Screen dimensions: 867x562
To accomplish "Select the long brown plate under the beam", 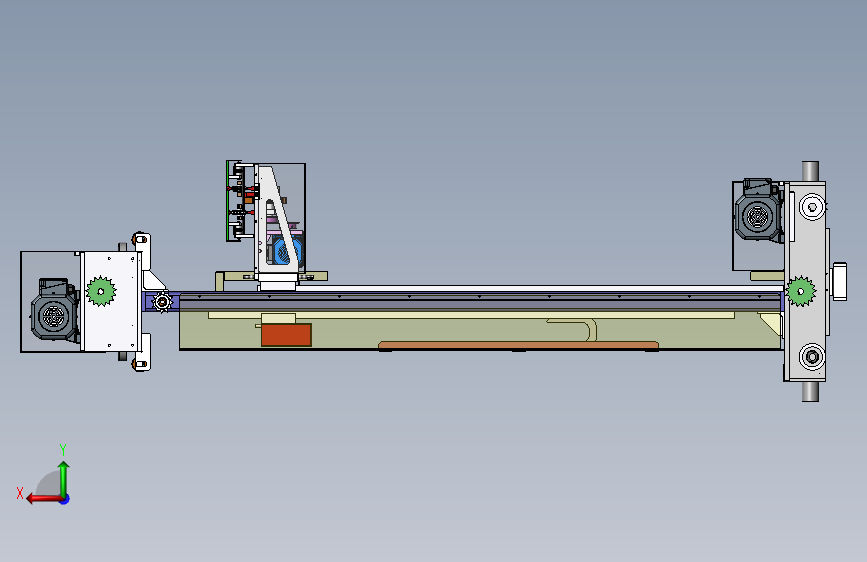I will 518,346.
